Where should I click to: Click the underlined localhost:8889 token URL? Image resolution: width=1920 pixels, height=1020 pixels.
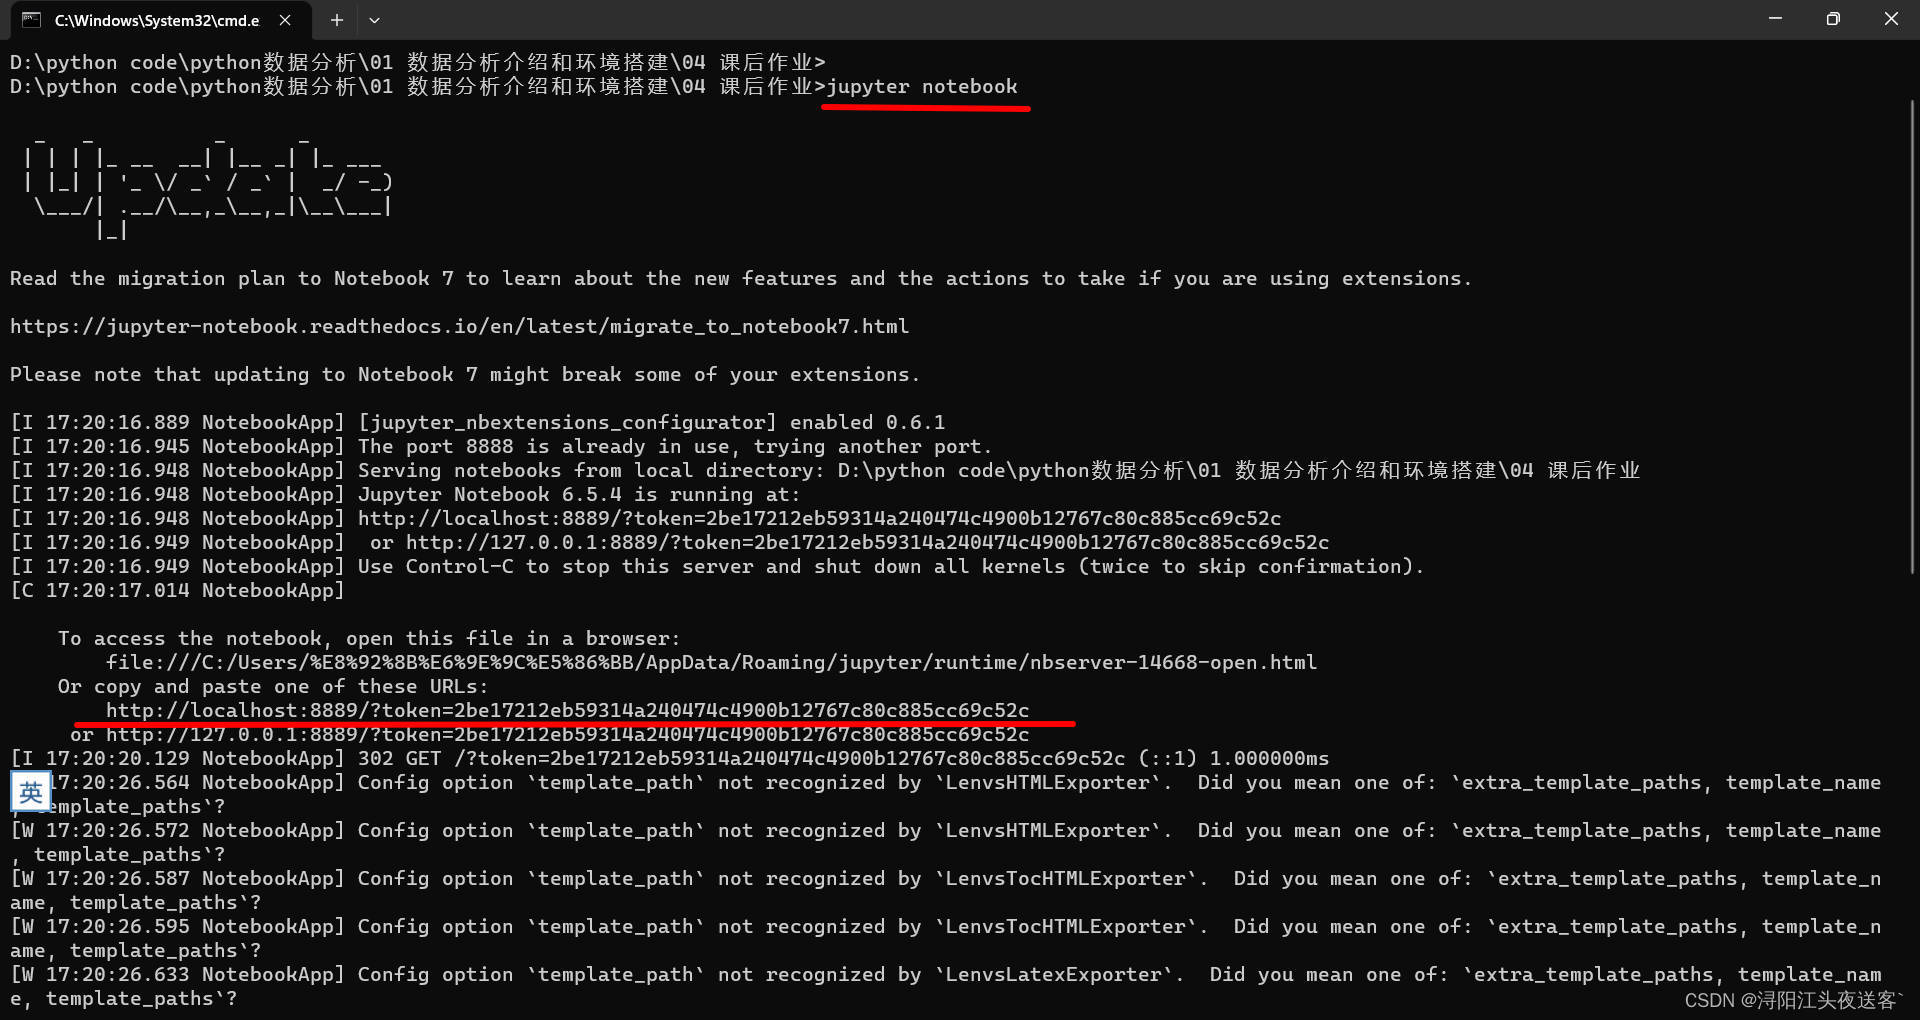[567, 710]
